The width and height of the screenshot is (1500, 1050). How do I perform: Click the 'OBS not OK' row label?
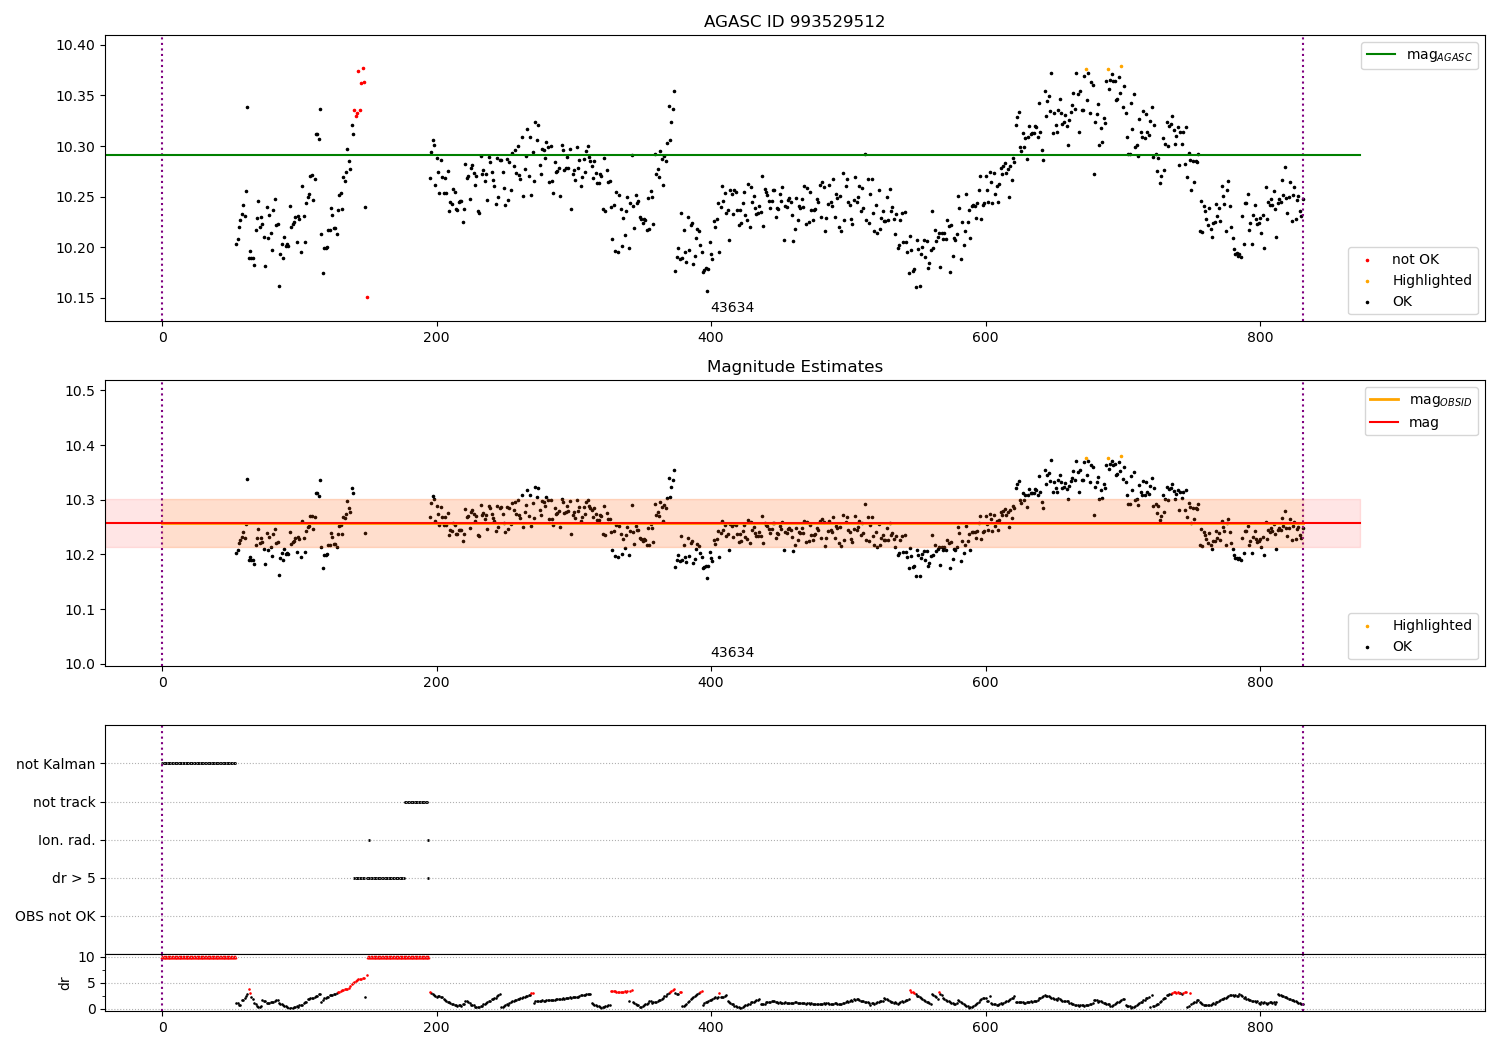click(55, 917)
